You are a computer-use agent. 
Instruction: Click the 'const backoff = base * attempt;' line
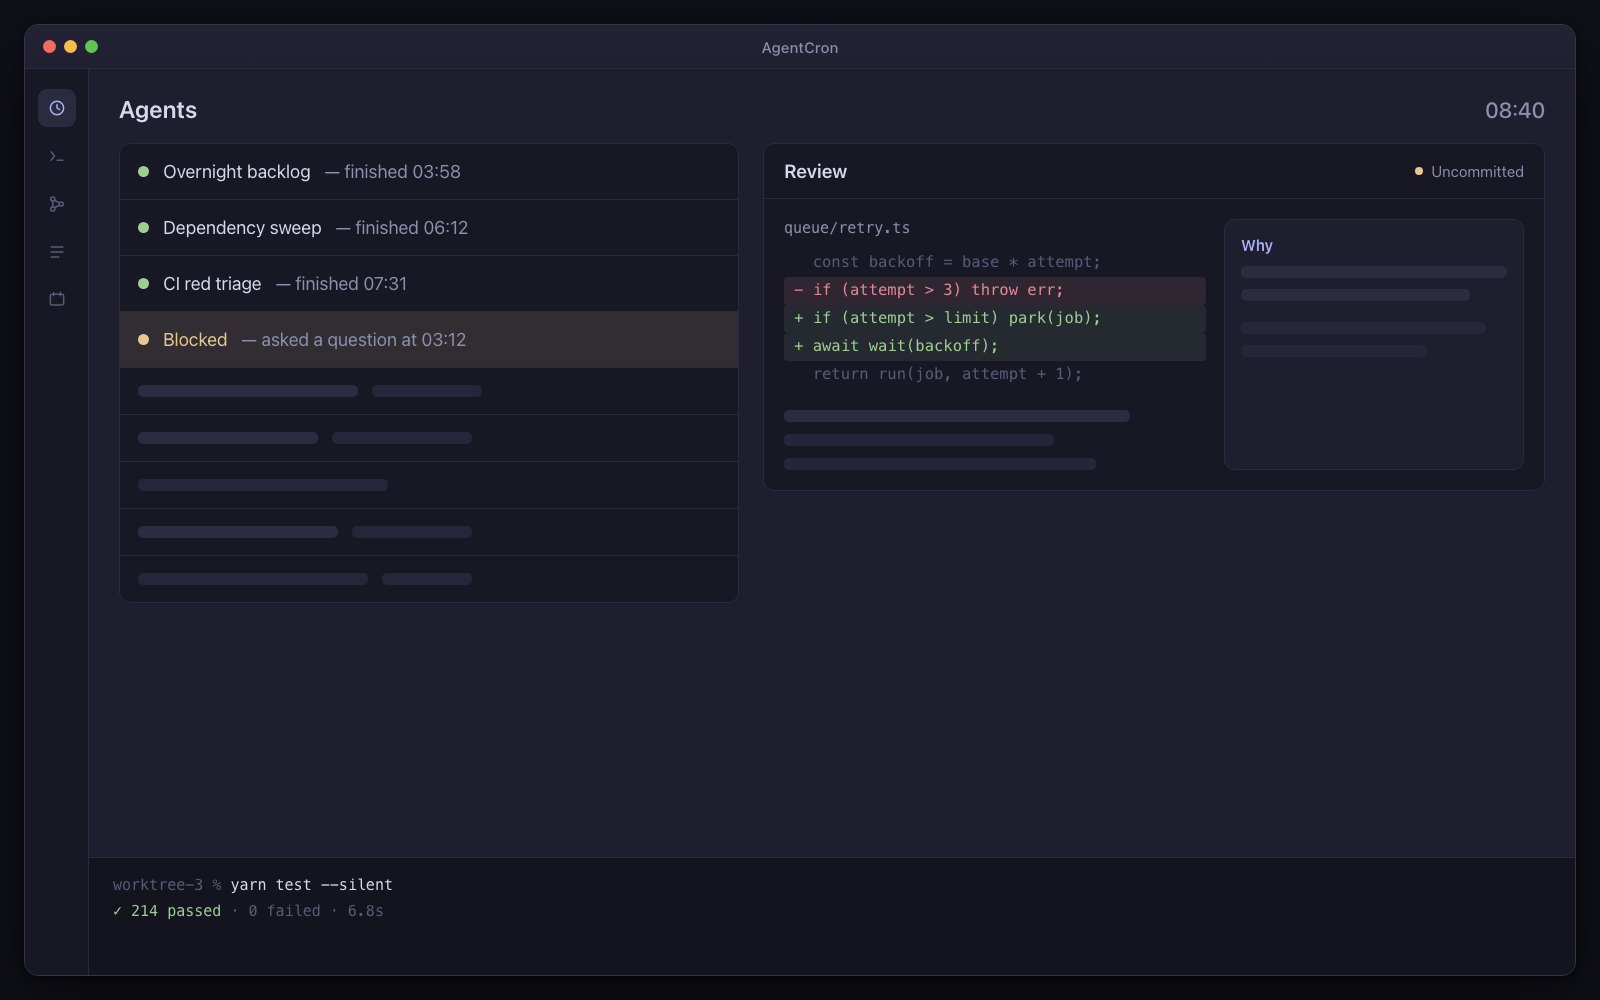[956, 262]
